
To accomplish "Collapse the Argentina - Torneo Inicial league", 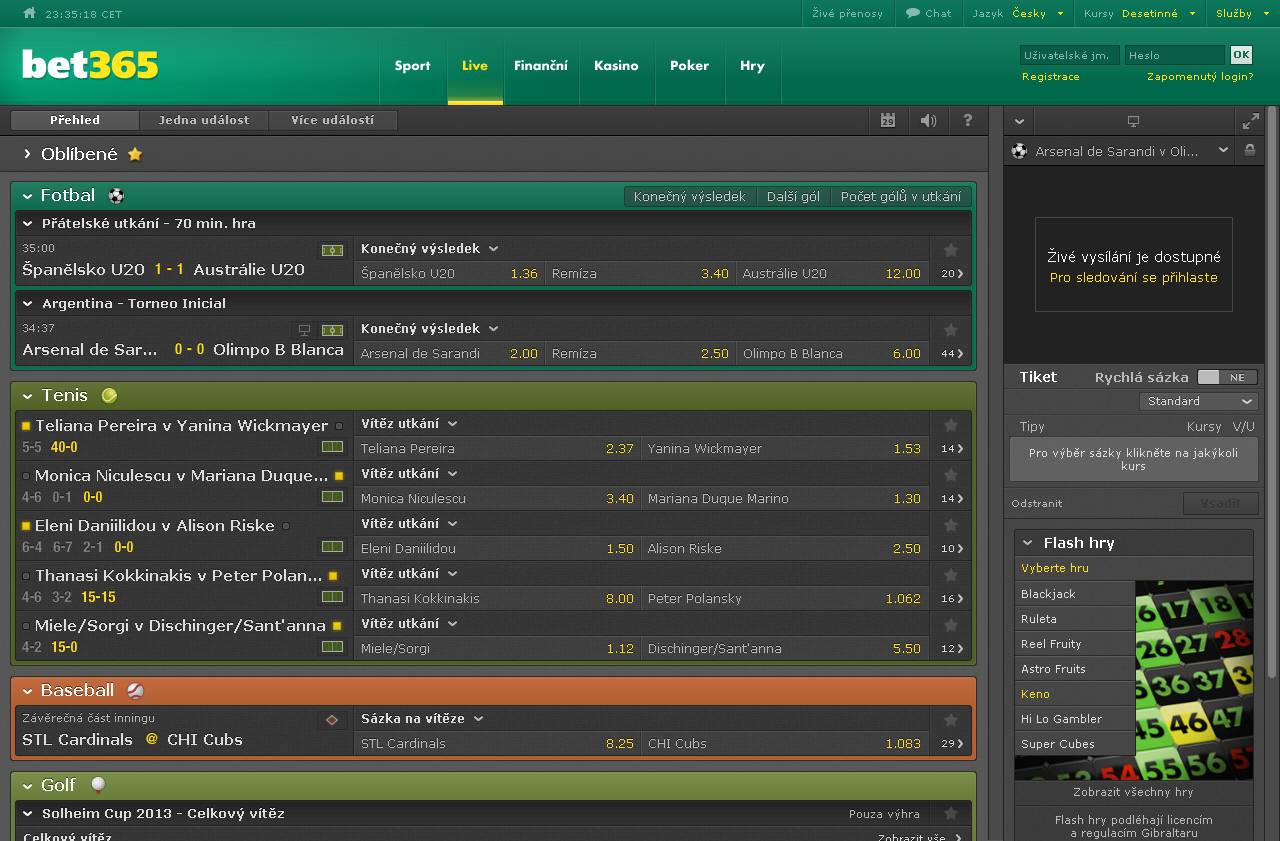I will [28, 304].
